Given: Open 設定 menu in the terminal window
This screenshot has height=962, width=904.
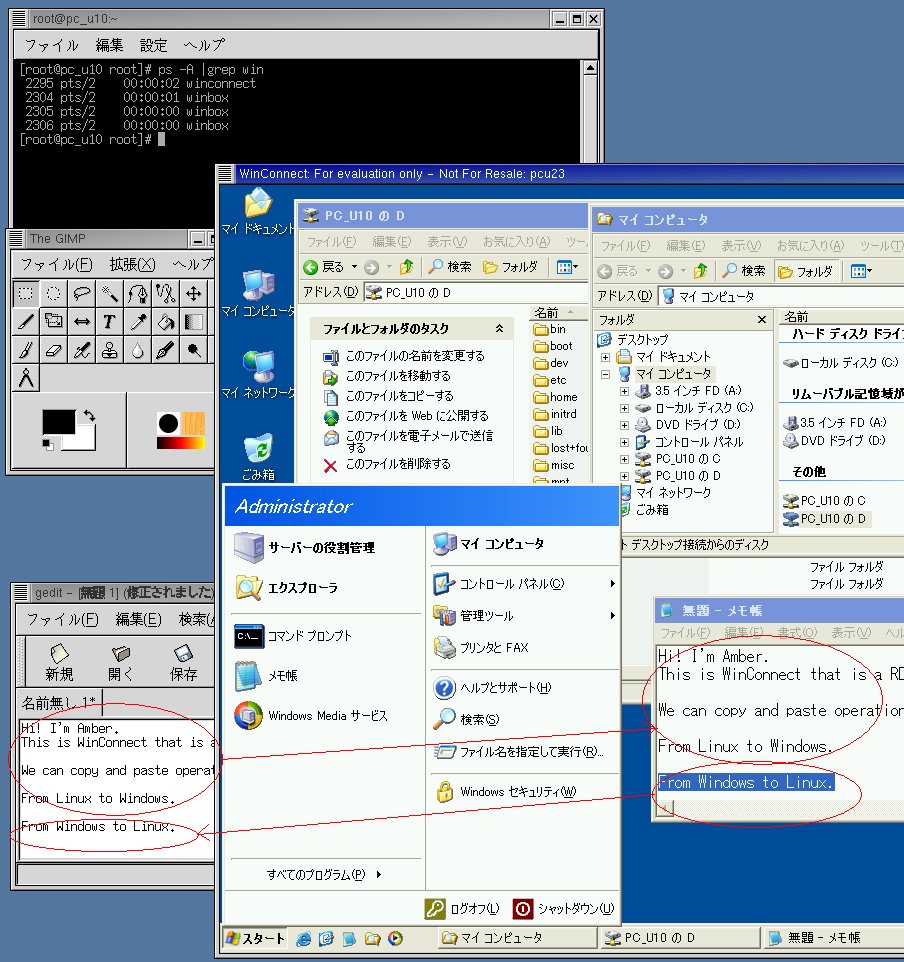Looking at the screenshot, I should coord(153,45).
